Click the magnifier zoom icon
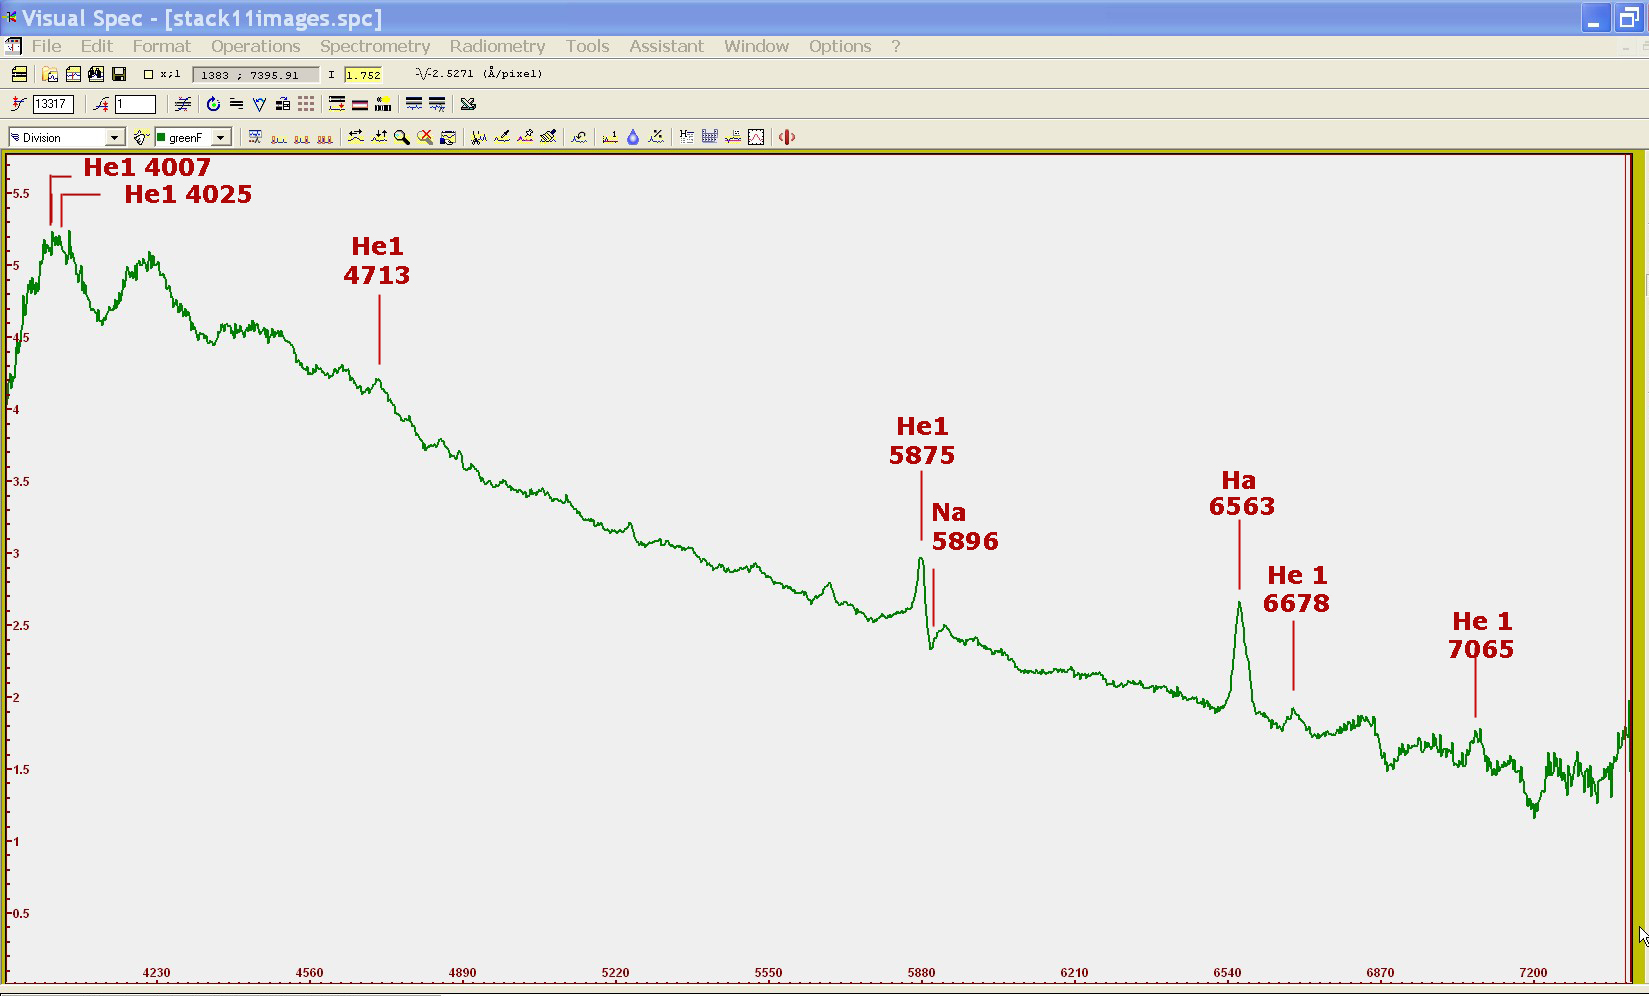This screenshot has width=1649, height=996. 402,137
